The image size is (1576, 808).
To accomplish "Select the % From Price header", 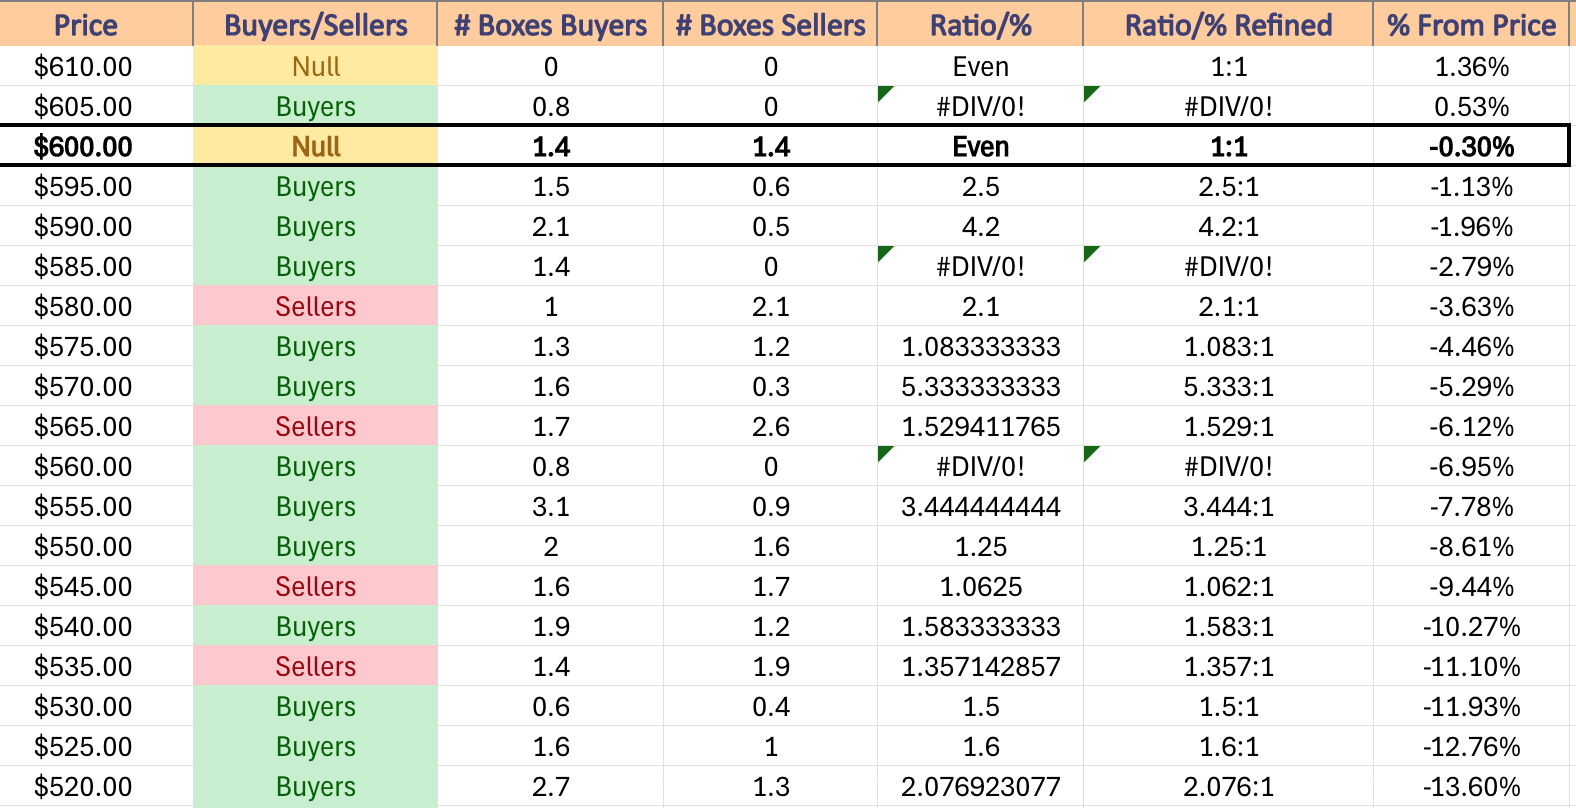I will point(1471,24).
